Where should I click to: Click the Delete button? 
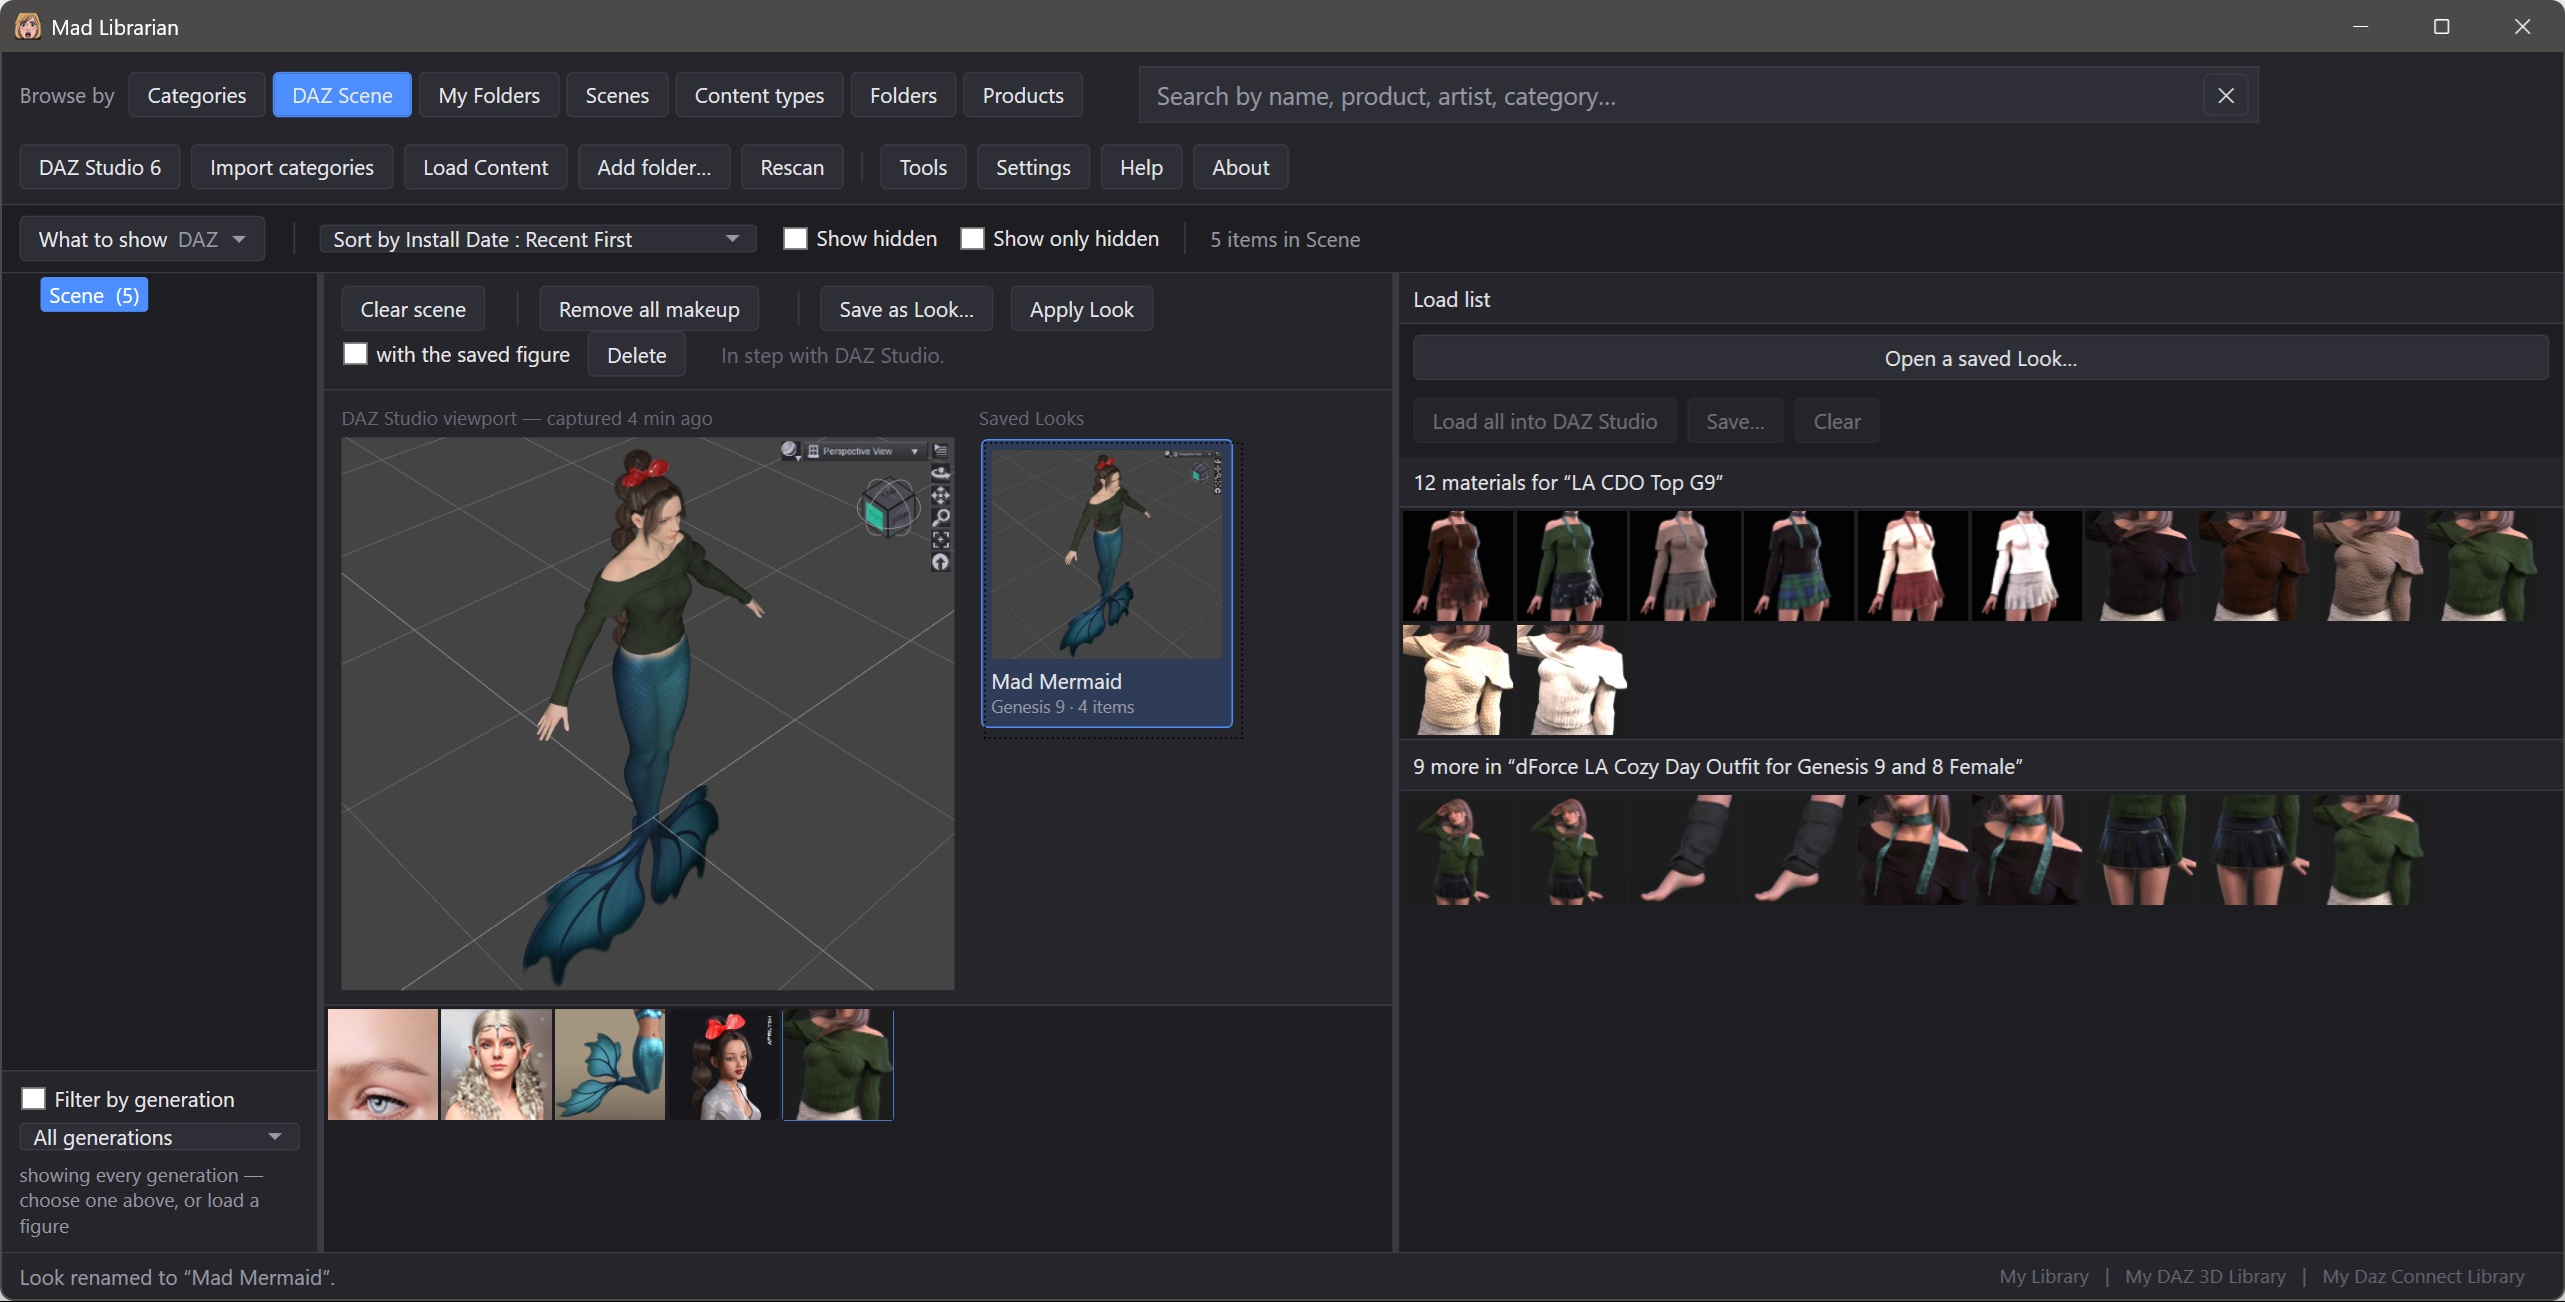pyautogui.click(x=636, y=355)
